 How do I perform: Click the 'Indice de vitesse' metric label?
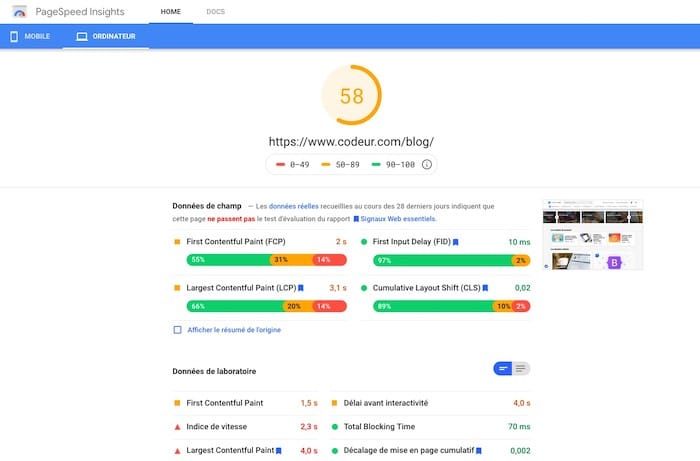pyautogui.click(x=217, y=427)
